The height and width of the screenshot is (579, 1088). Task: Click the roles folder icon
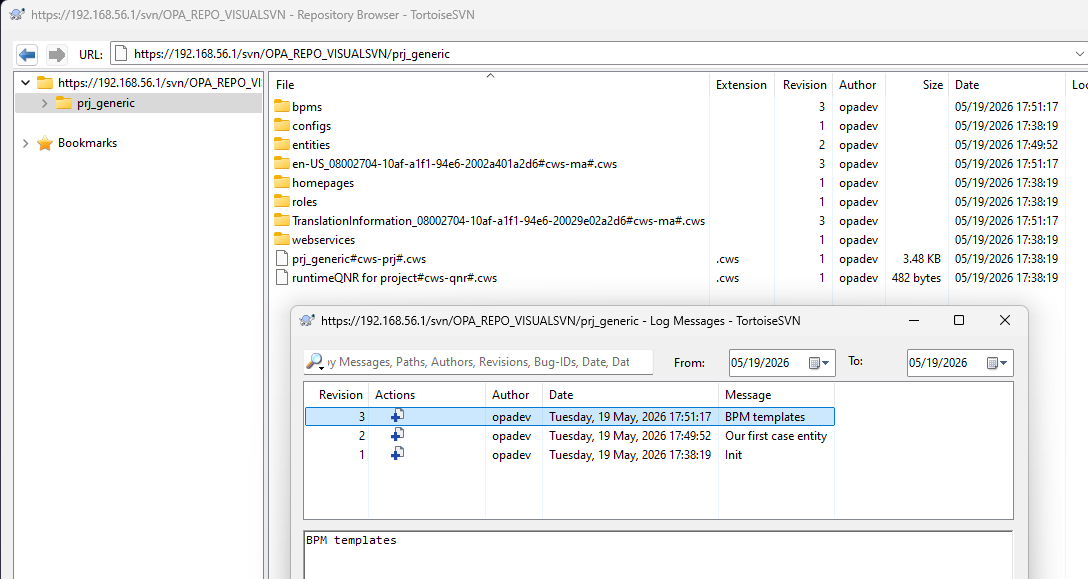tap(282, 201)
